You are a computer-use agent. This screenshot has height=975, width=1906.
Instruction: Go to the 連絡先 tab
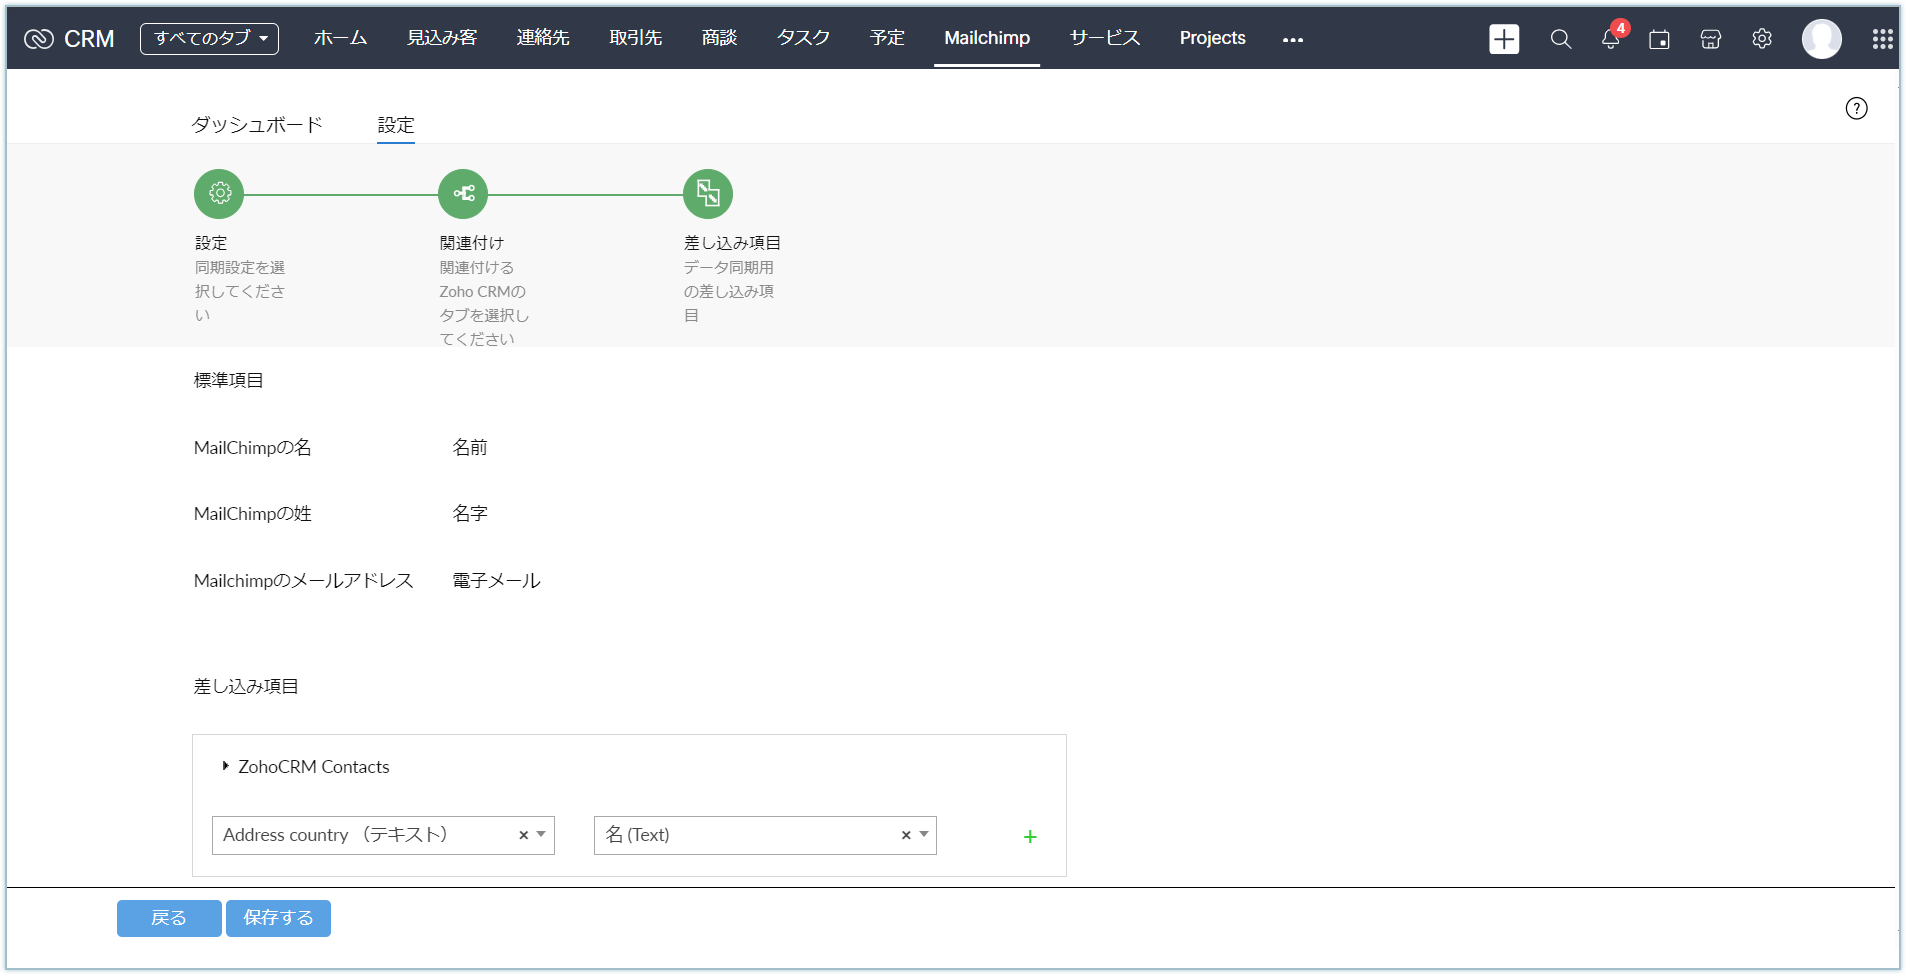(x=543, y=38)
